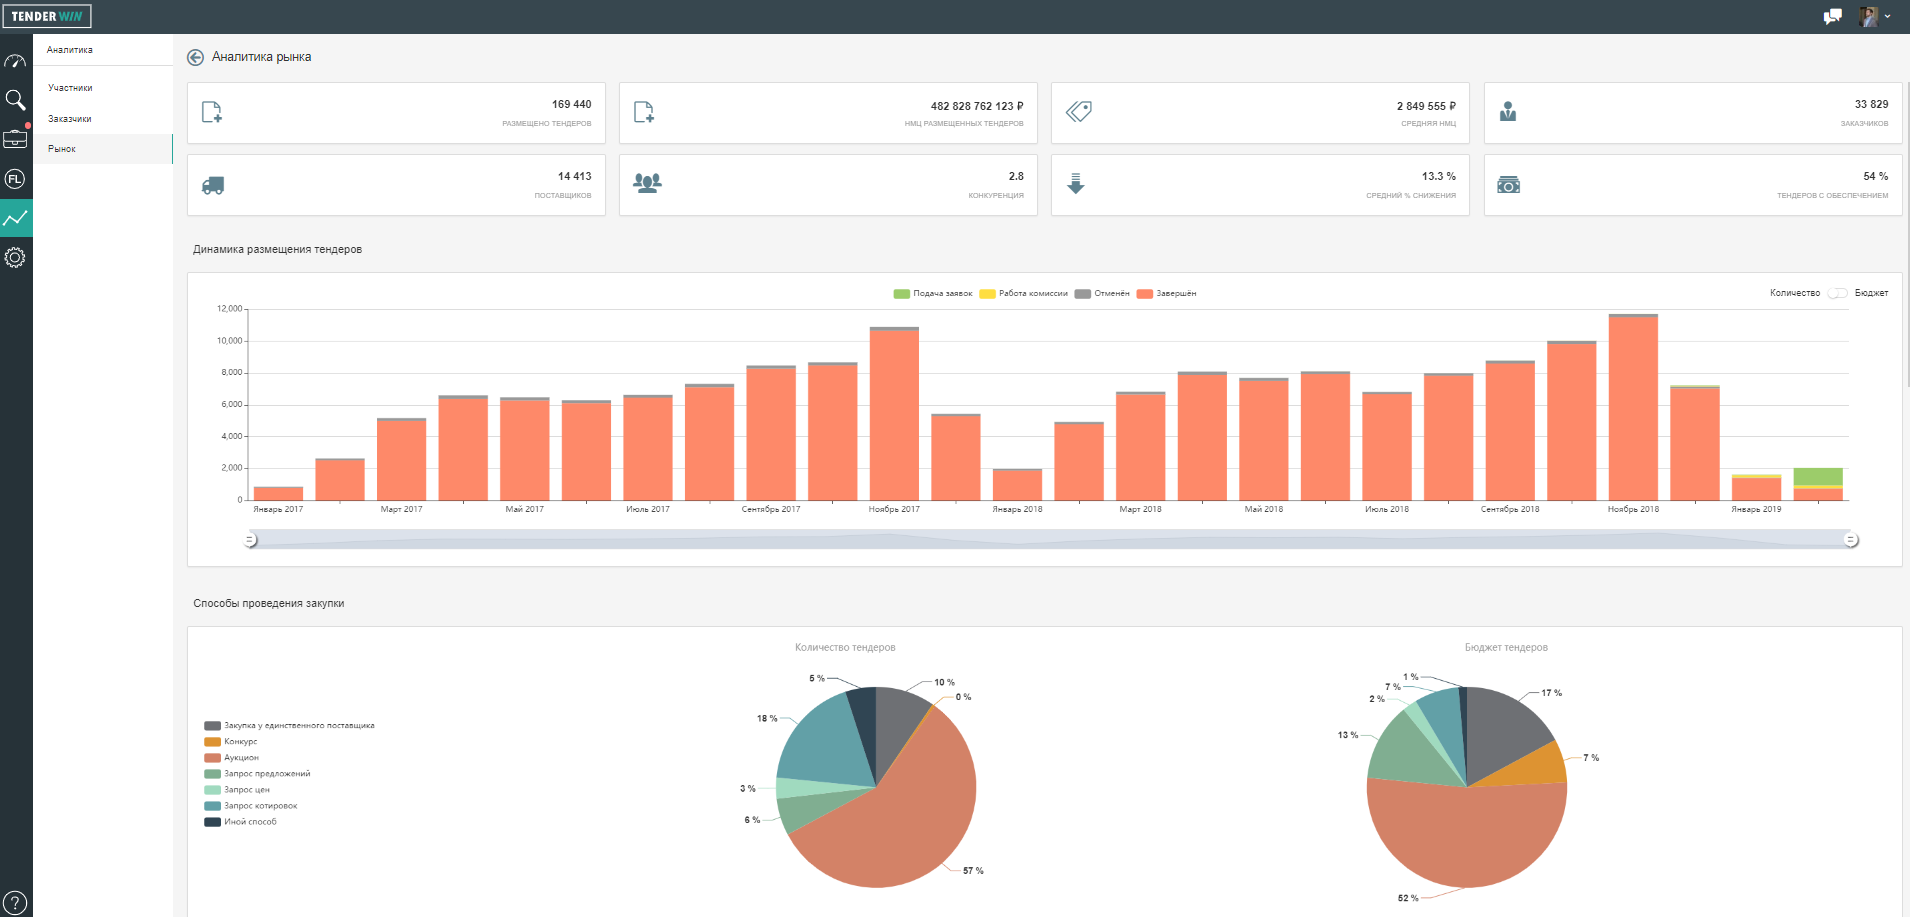This screenshot has height=917, width=1910.
Task: Click the left handle of chart range slider
Action: [250, 540]
